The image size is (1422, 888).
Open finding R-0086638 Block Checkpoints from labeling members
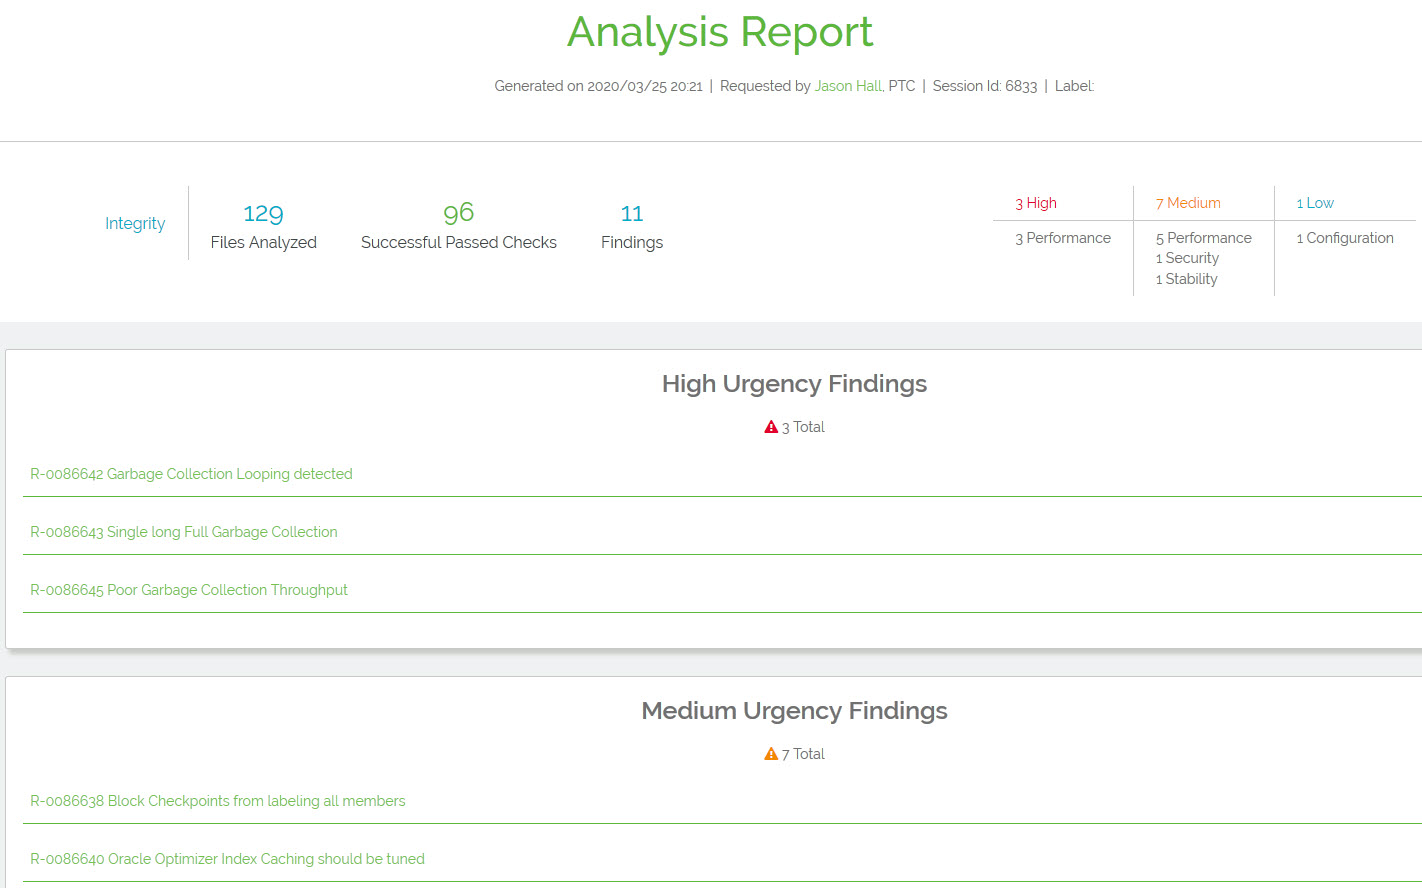pyautogui.click(x=217, y=800)
